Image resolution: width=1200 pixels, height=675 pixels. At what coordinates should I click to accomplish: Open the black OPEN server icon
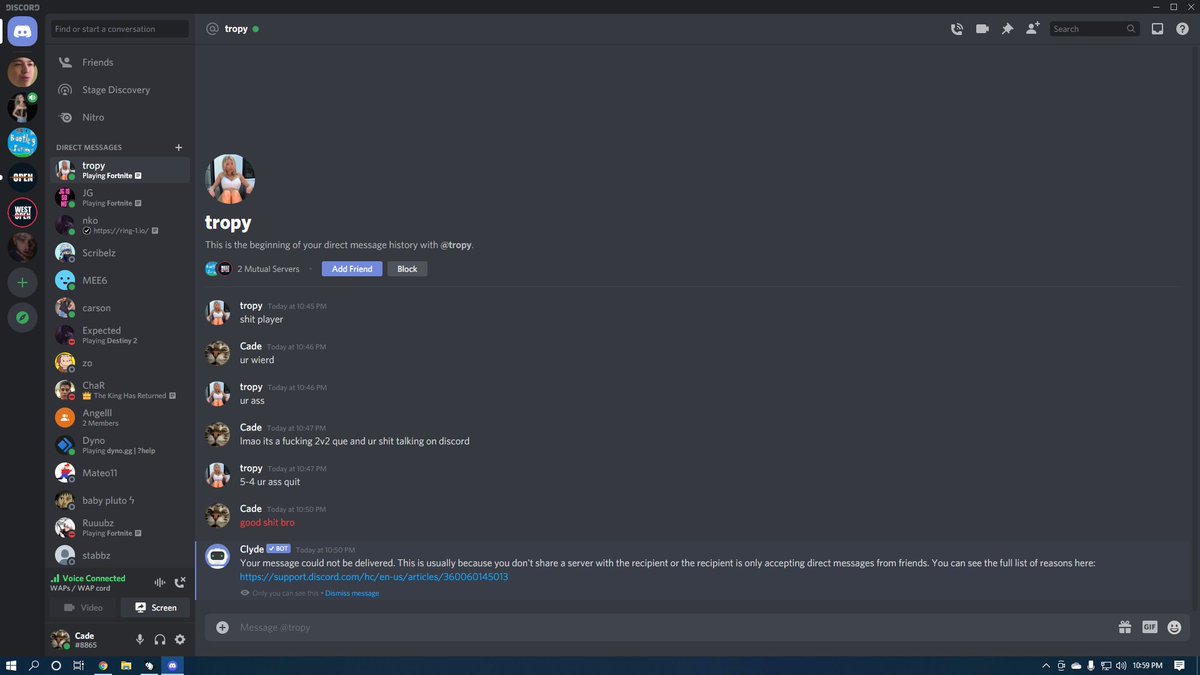click(x=22, y=177)
